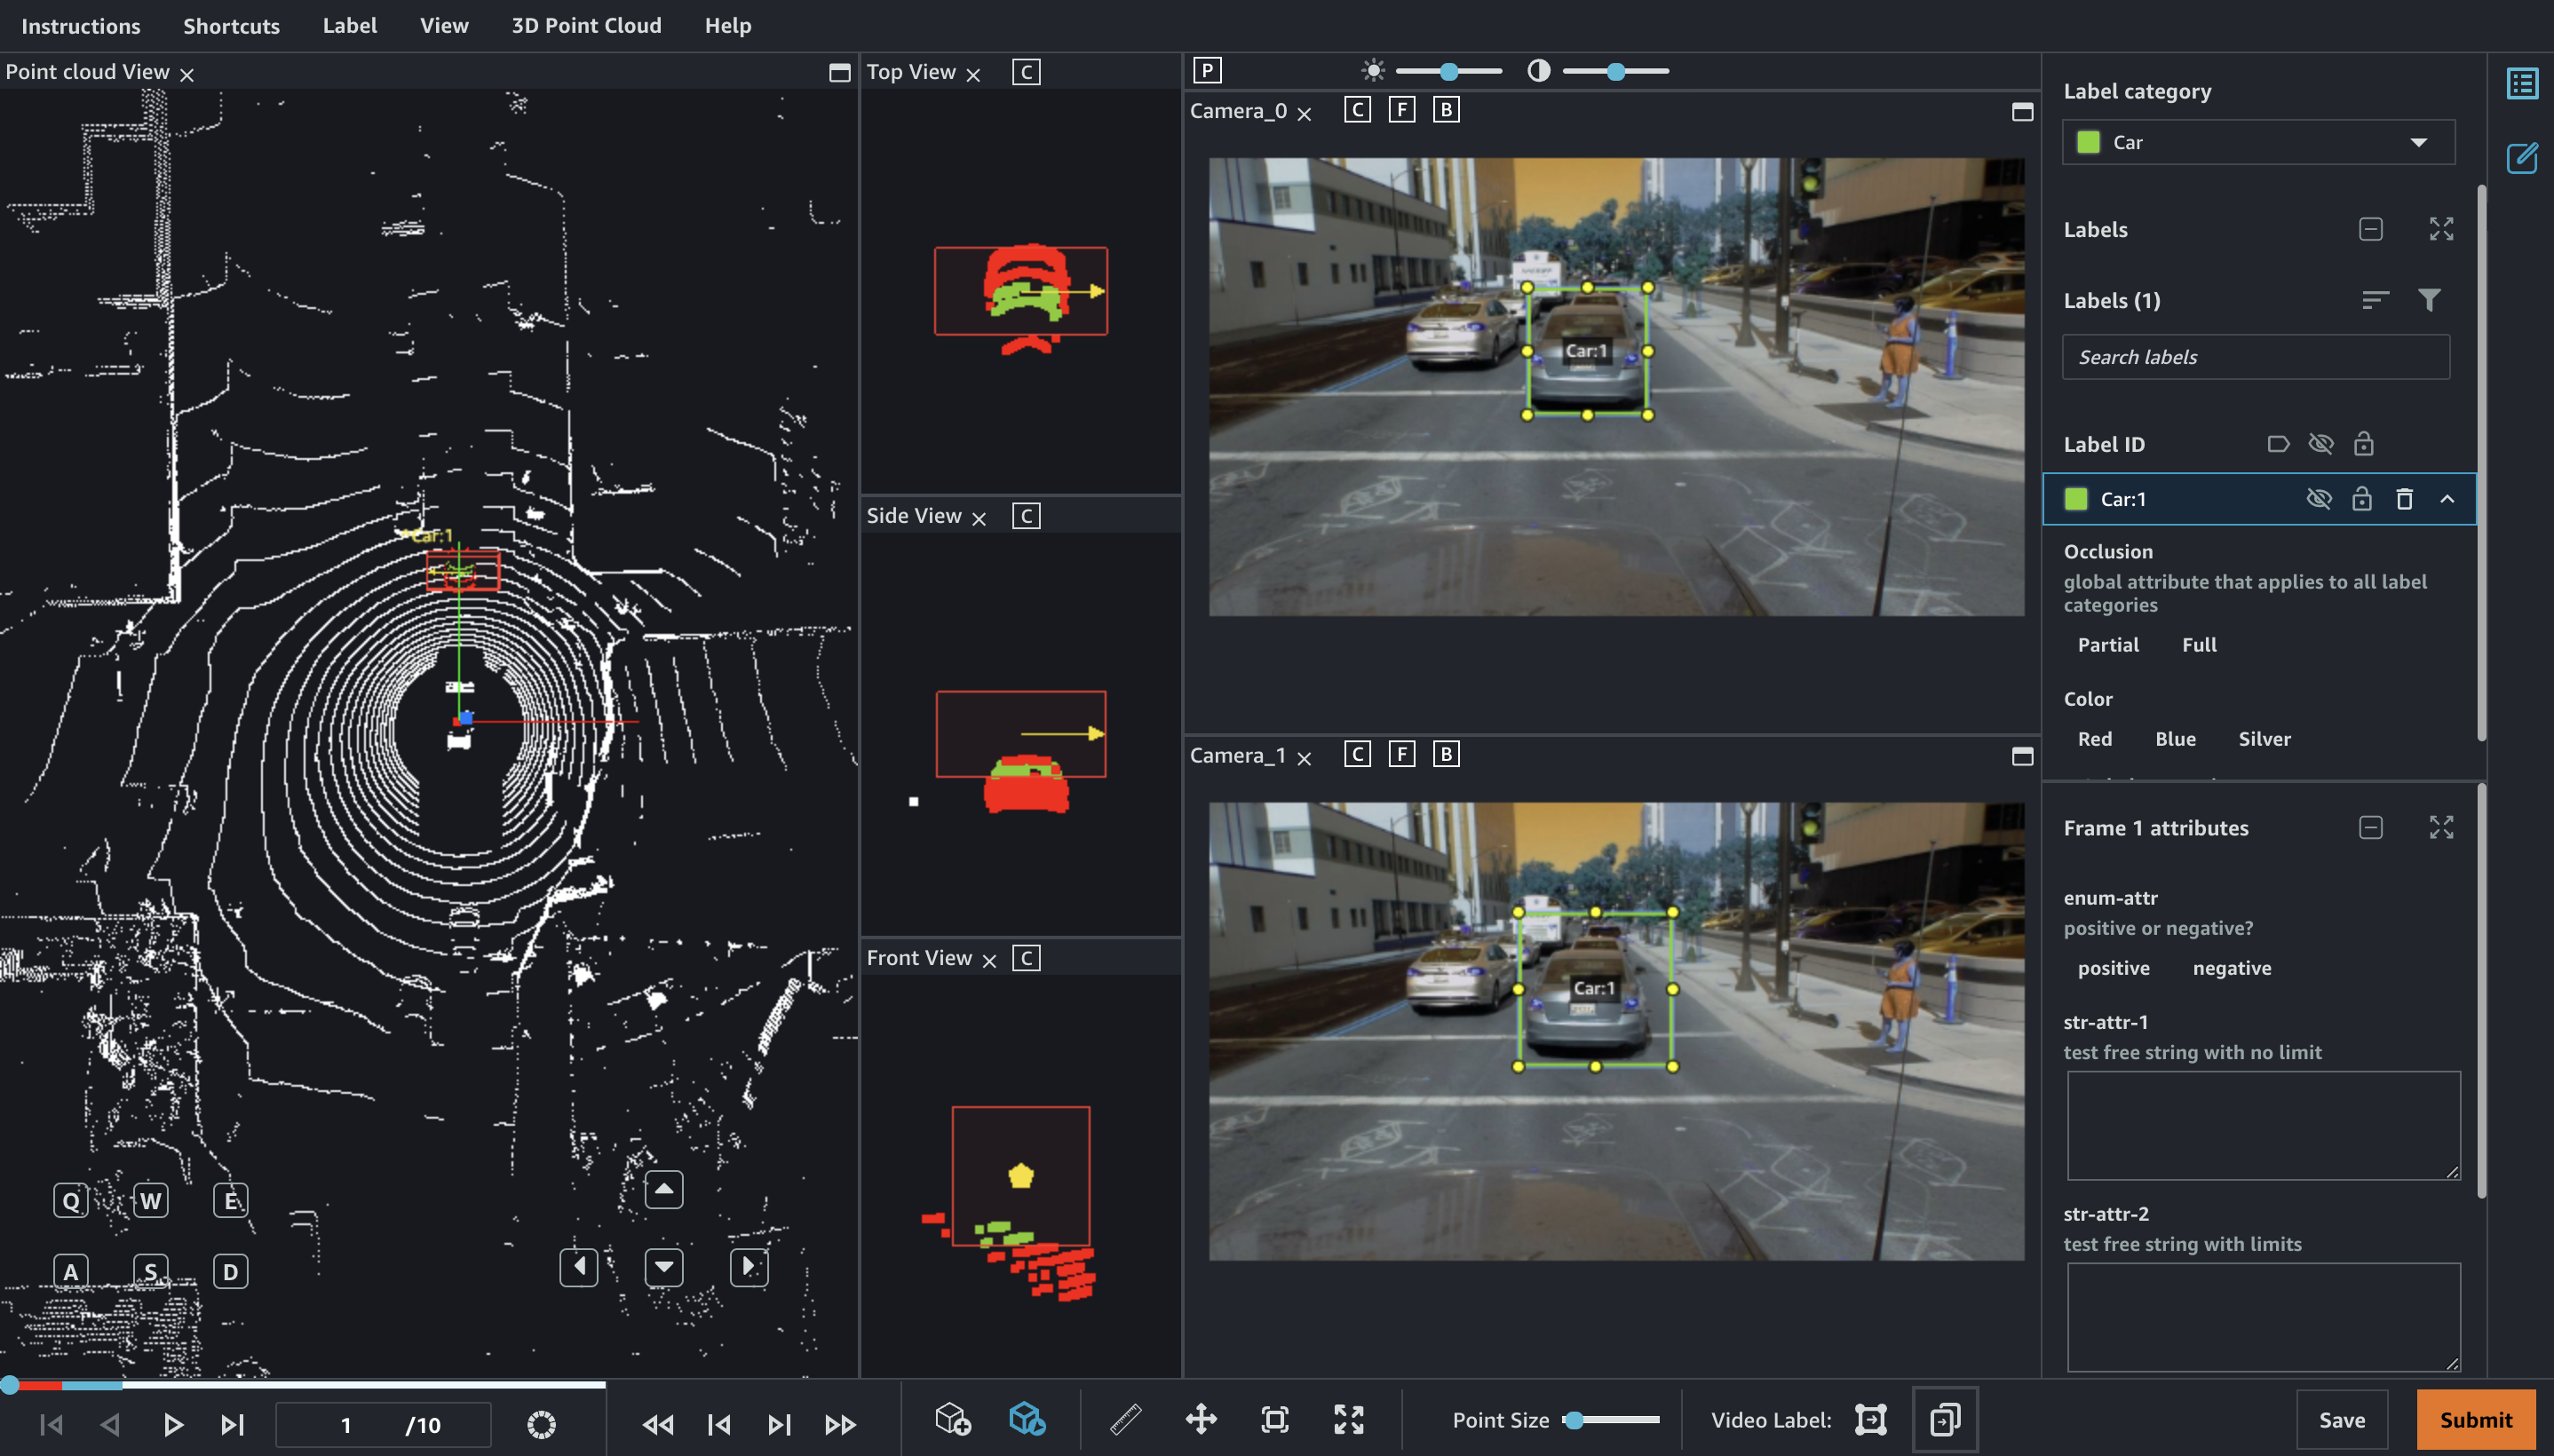The width and height of the screenshot is (2554, 1456).
Task: Toggle occlusion to Partial for Car:1
Action: coord(2106,644)
